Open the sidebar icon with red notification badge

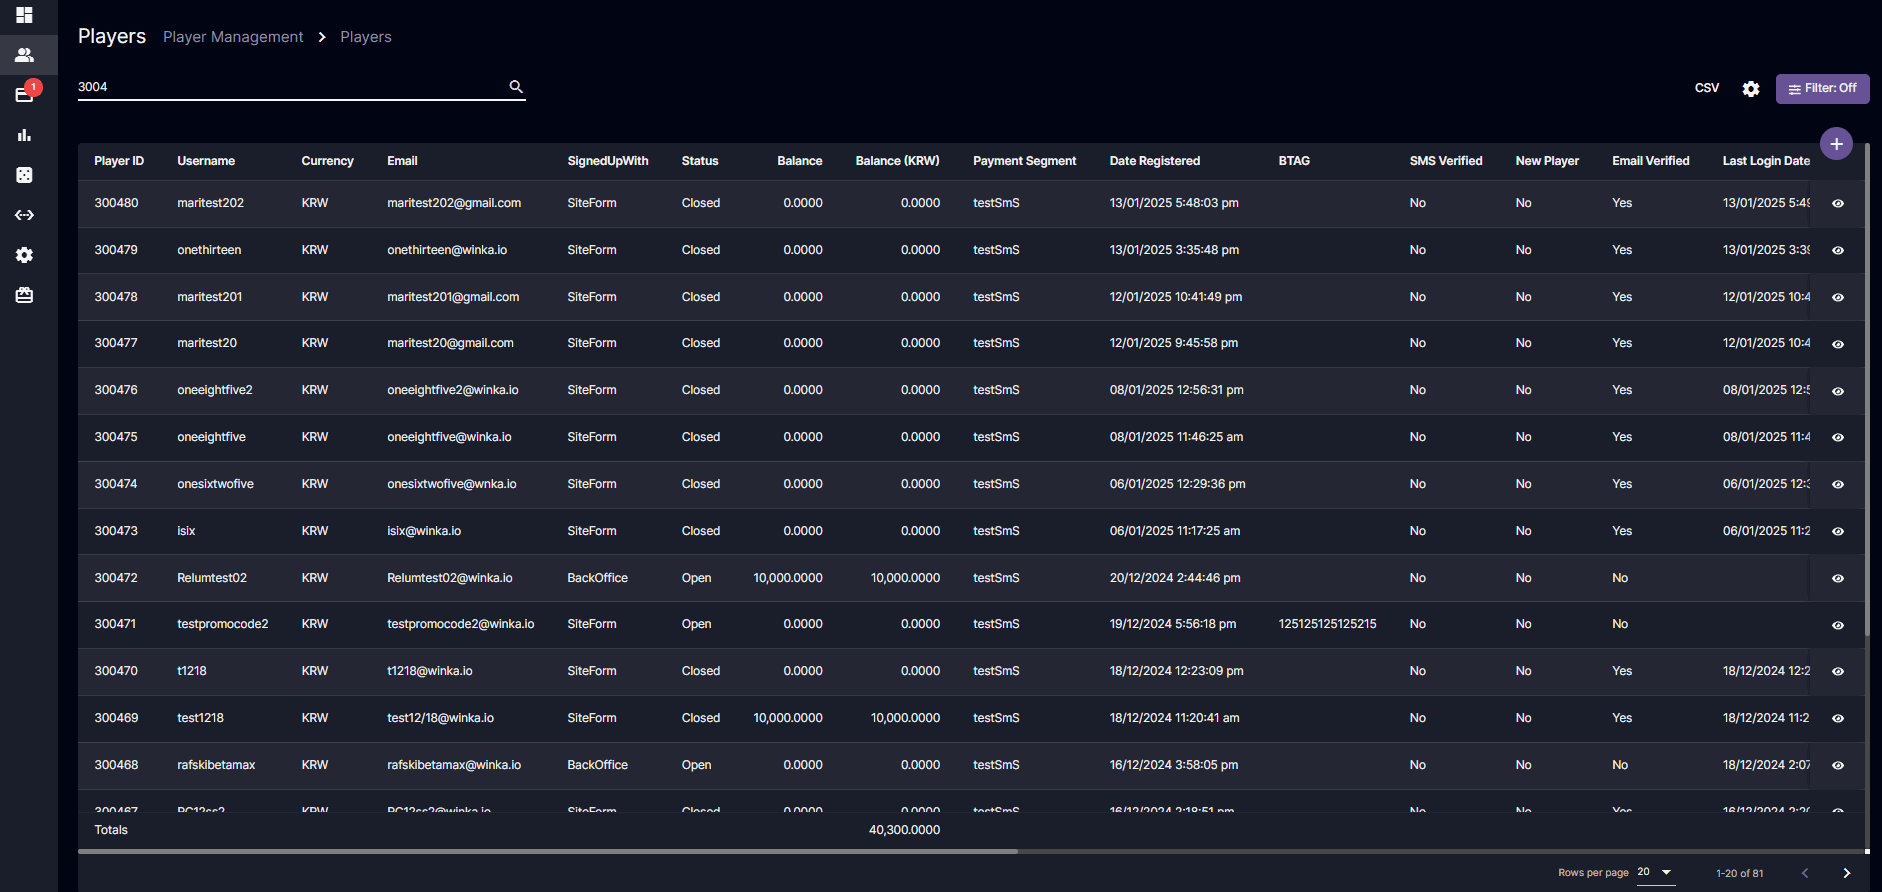point(24,95)
